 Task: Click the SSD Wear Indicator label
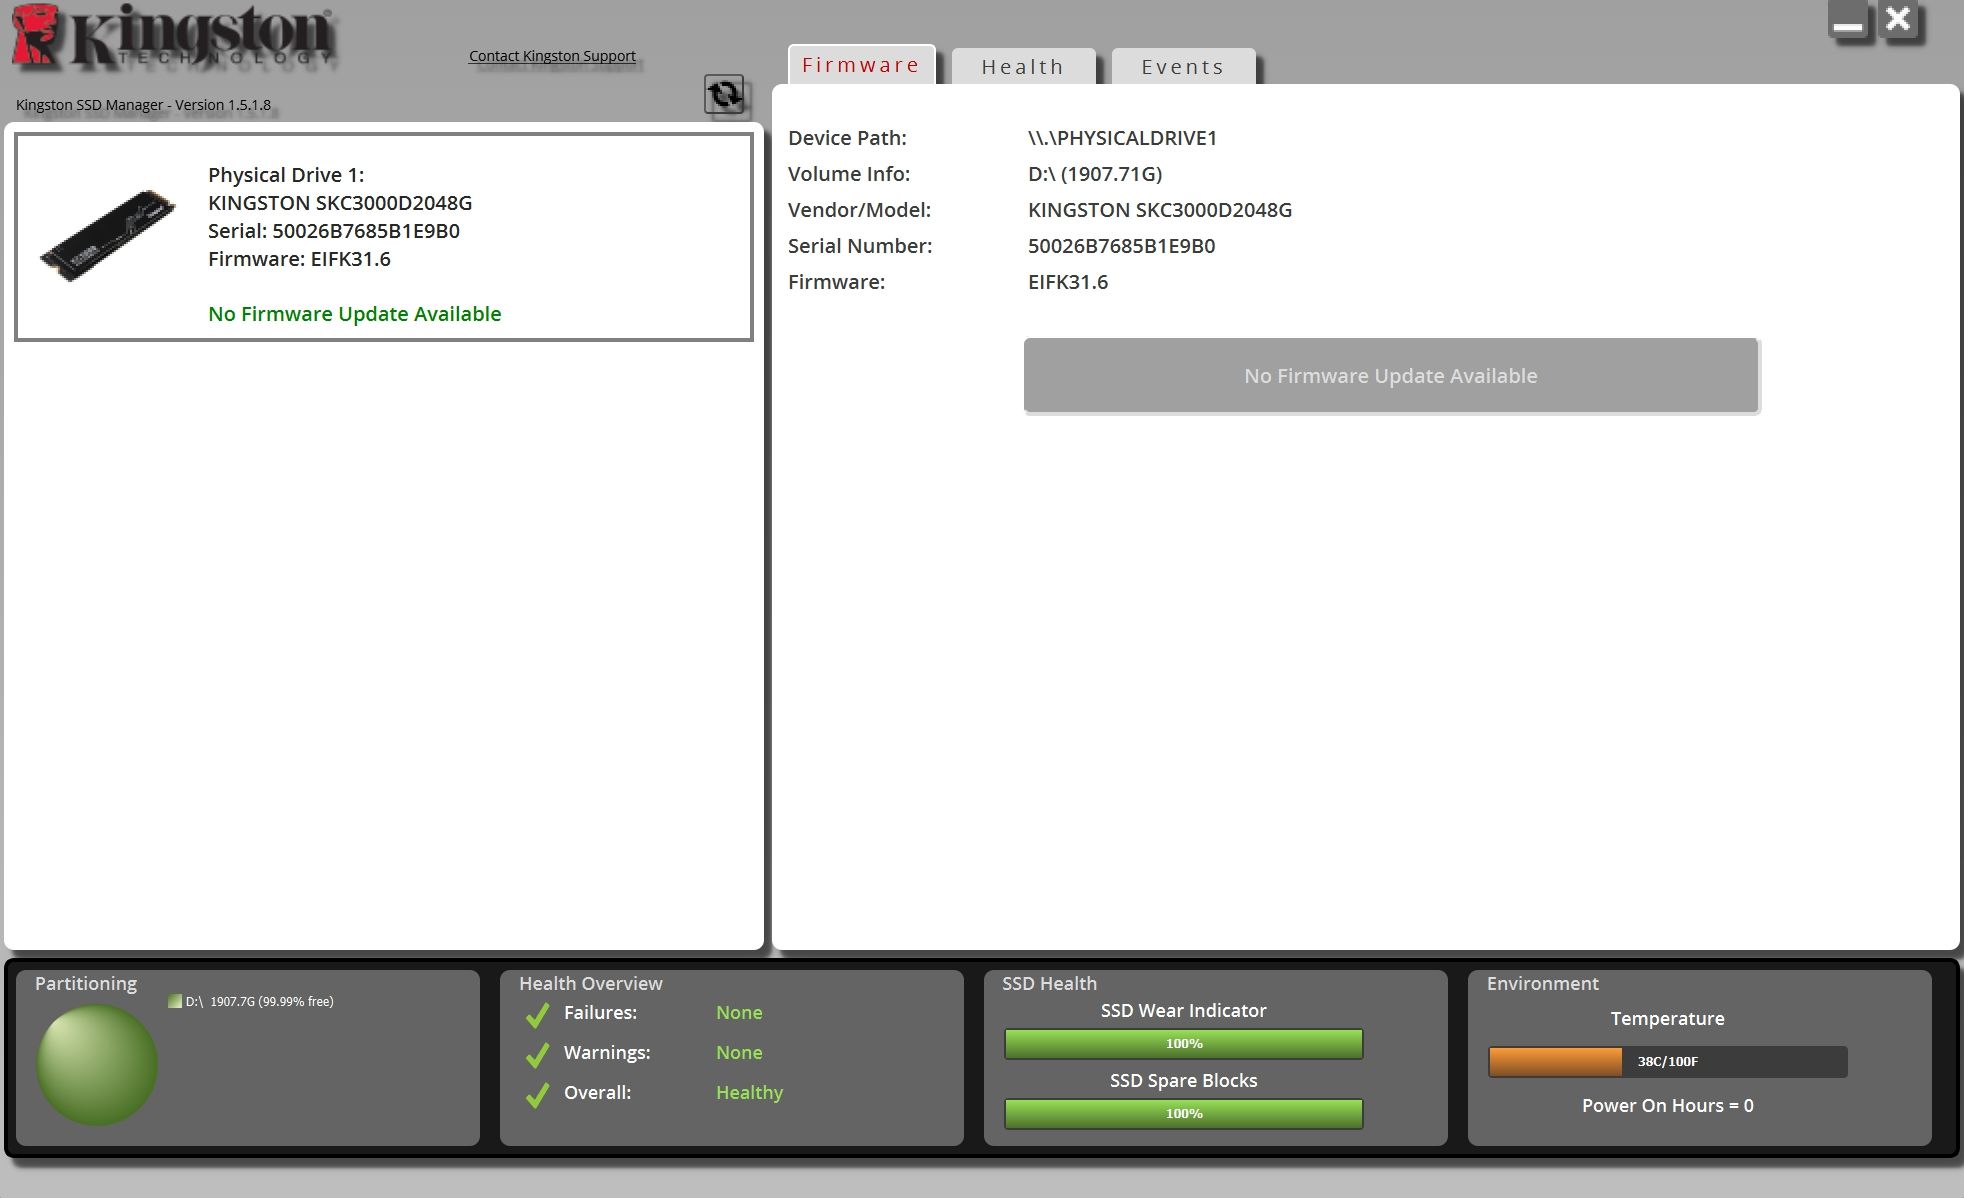coord(1184,1011)
